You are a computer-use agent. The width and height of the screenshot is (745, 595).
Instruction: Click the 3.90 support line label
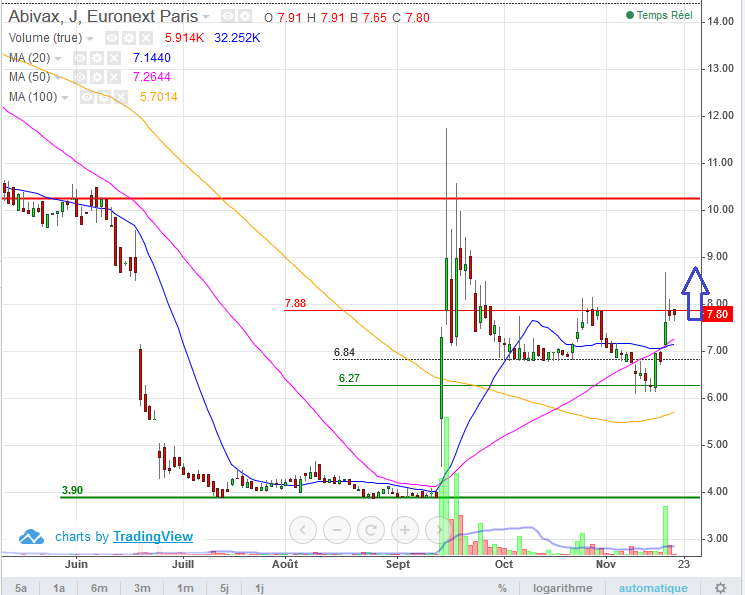coord(72,490)
